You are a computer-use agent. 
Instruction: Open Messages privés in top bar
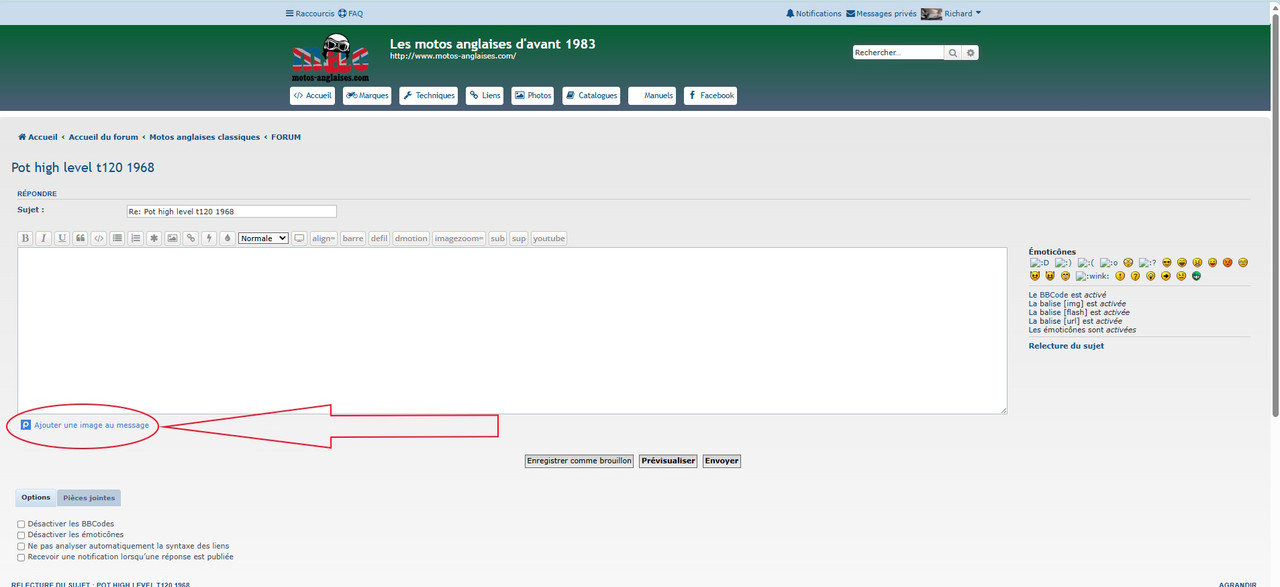[x=881, y=14]
